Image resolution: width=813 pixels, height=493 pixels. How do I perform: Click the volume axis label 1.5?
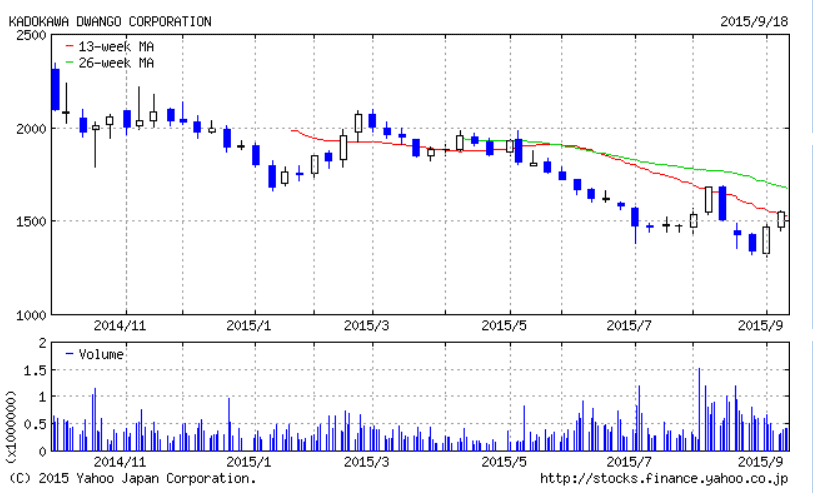click(36, 370)
